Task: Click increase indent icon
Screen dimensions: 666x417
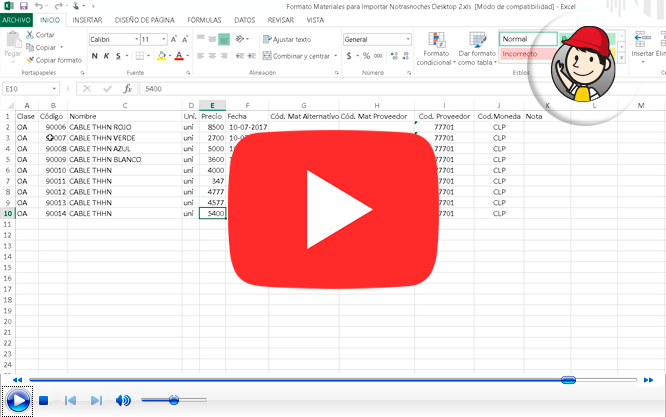Action: [x=251, y=56]
